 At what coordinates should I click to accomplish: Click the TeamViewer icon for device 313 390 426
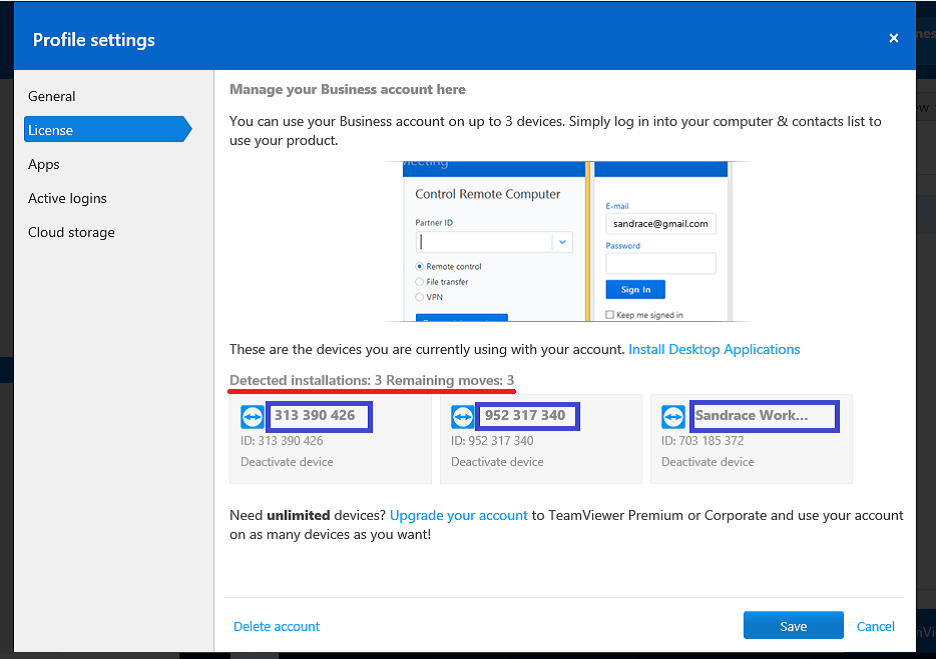(x=252, y=417)
